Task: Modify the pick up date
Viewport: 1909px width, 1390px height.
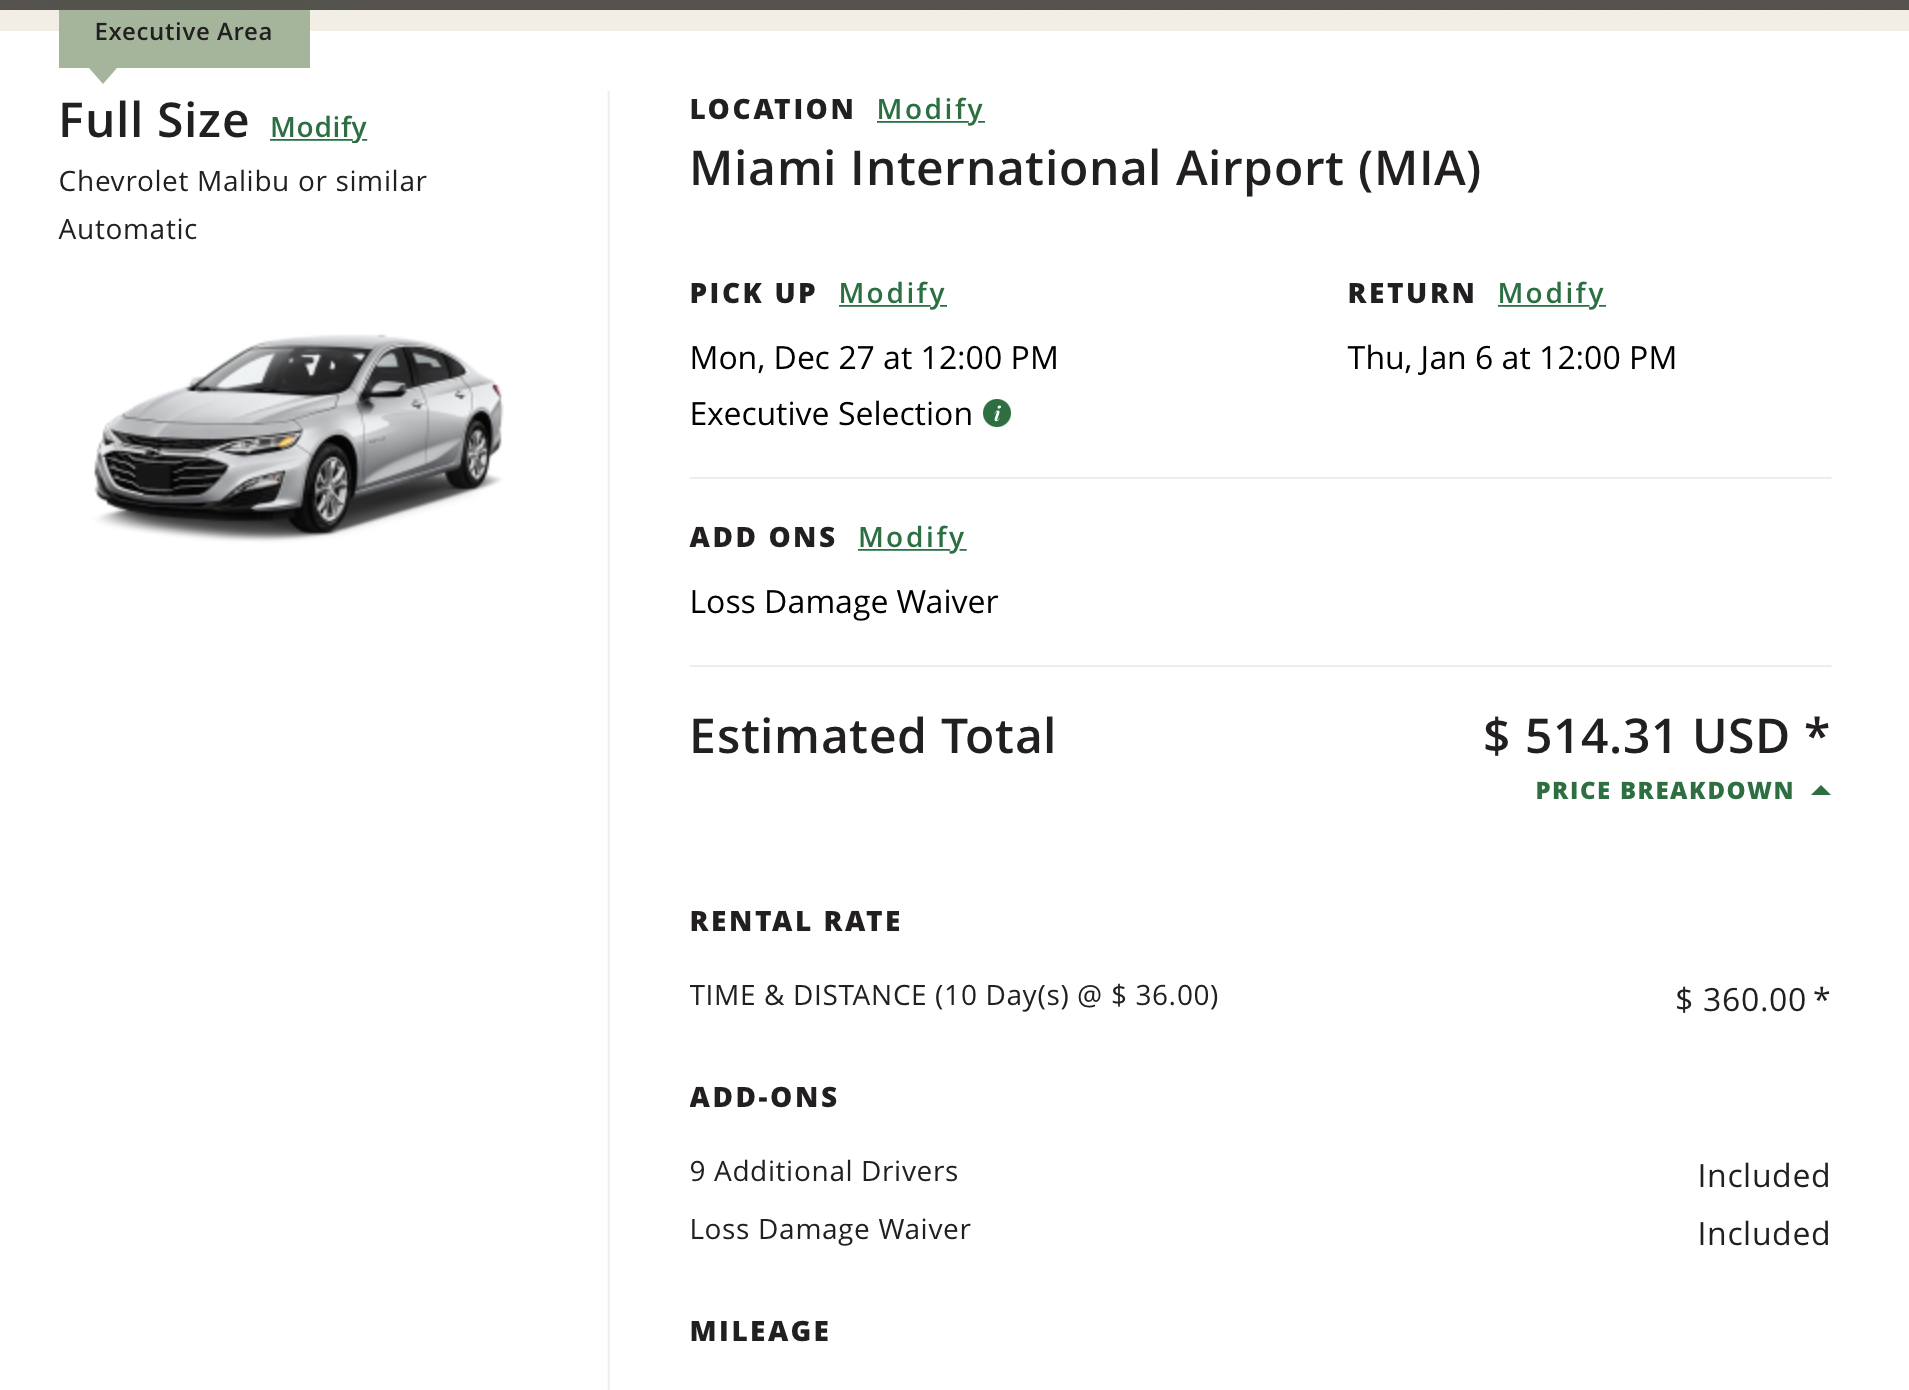Action: click(x=892, y=293)
